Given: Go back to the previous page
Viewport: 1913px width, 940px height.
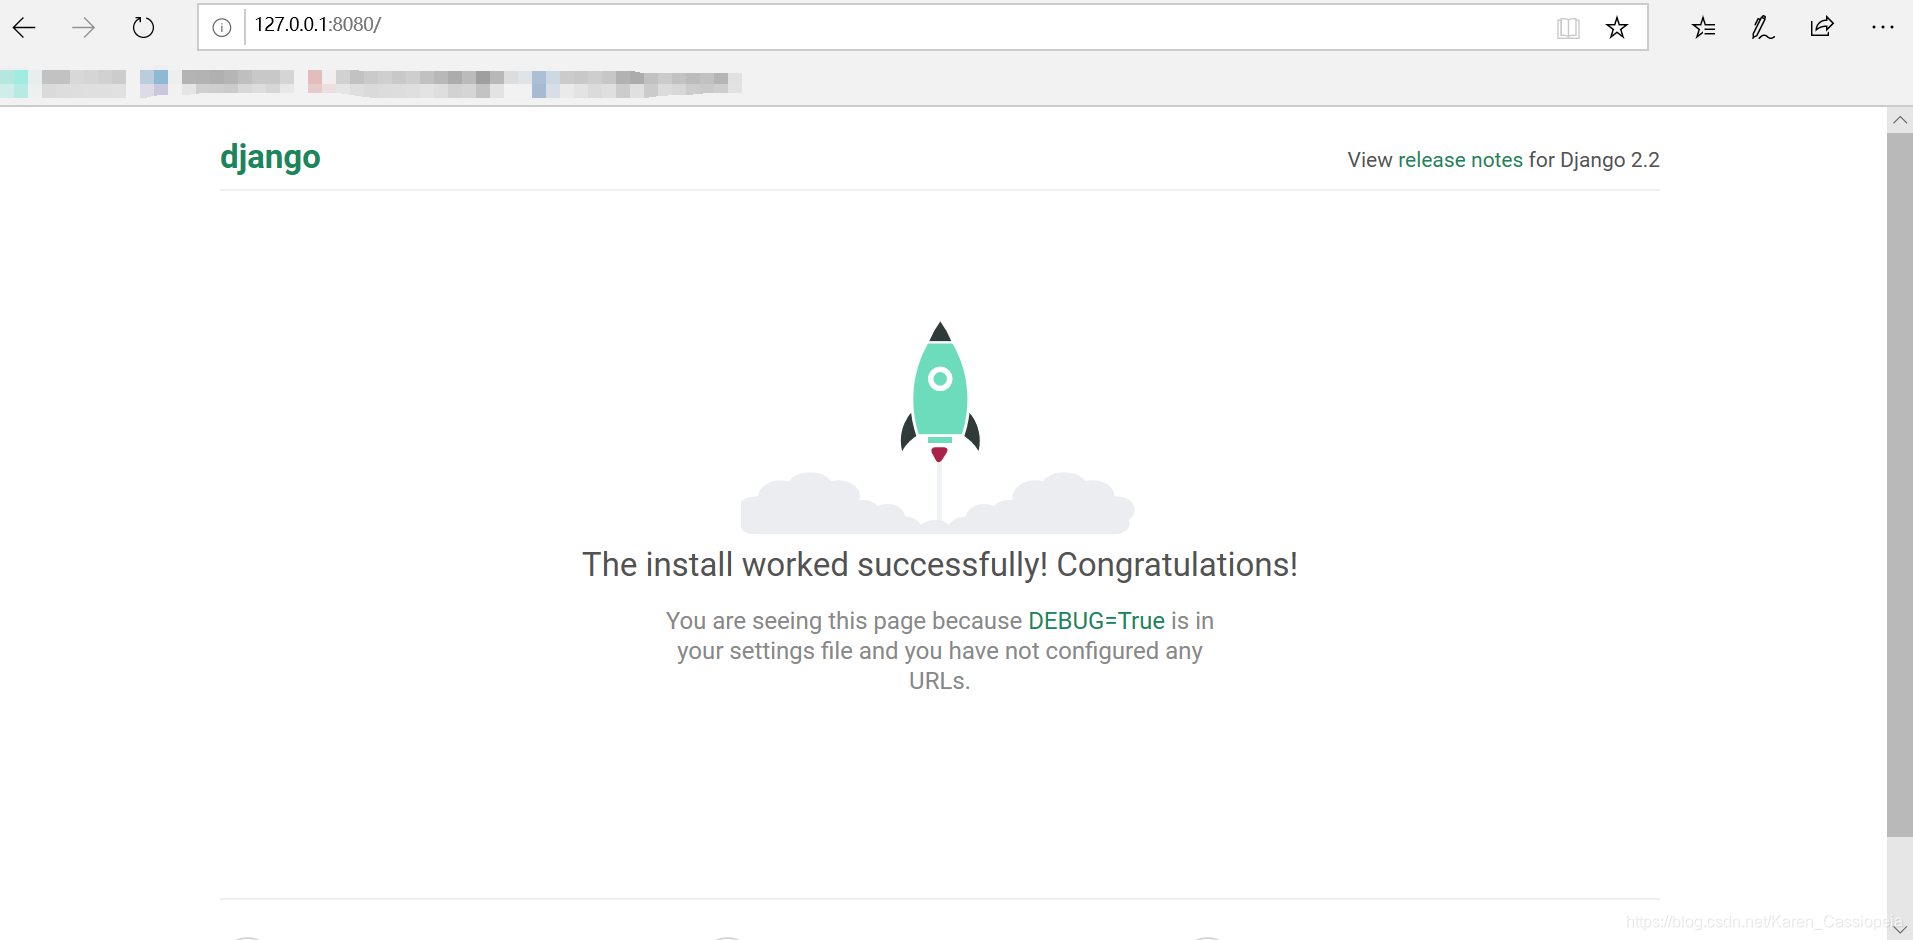Looking at the screenshot, I should tap(24, 28).
